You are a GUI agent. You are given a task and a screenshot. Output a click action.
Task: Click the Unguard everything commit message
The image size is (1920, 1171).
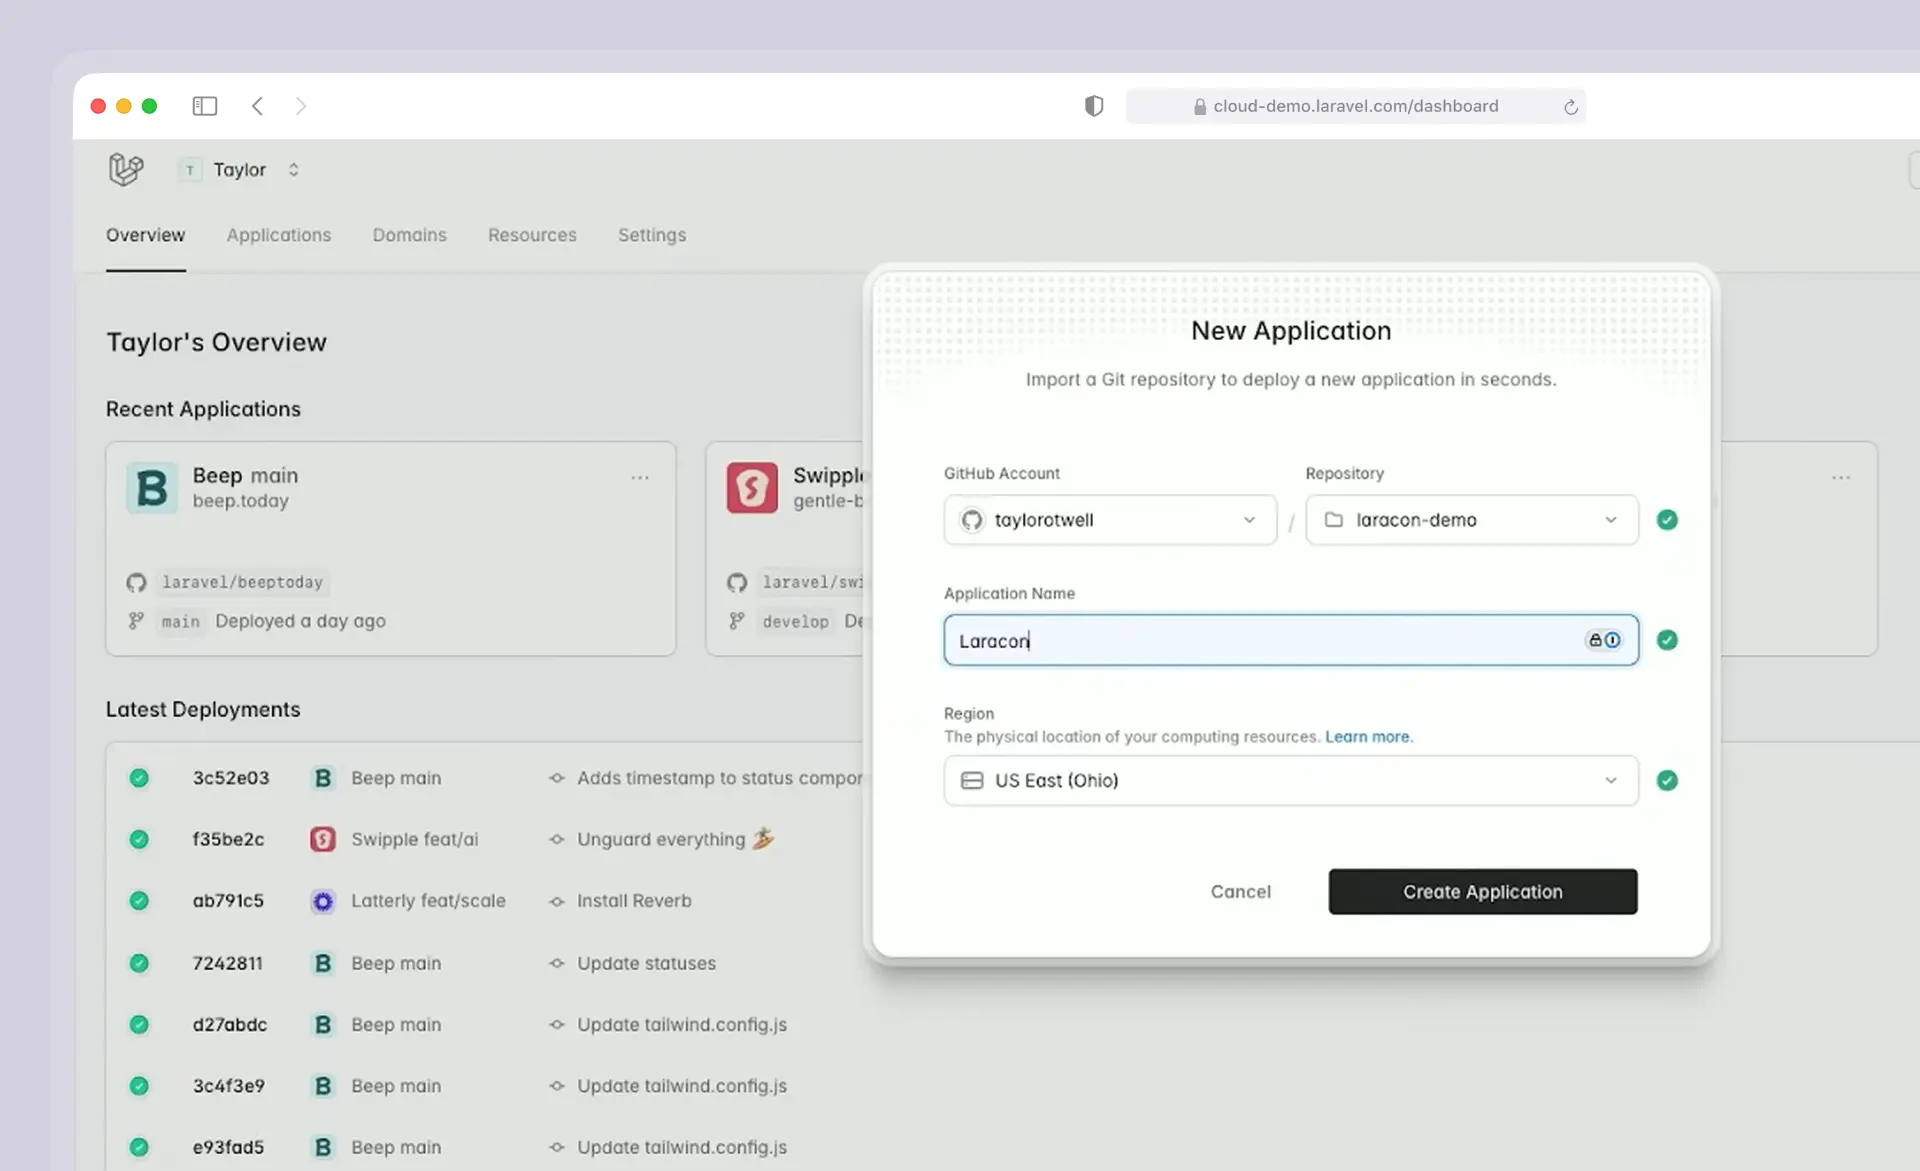[x=676, y=839]
